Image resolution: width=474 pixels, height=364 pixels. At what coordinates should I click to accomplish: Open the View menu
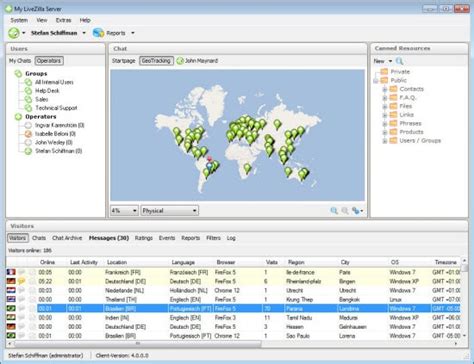[42, 20]
